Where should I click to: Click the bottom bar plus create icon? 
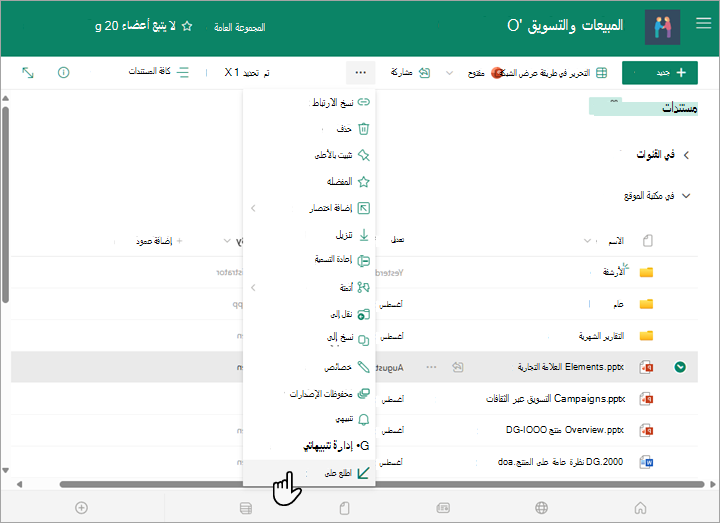81,508
